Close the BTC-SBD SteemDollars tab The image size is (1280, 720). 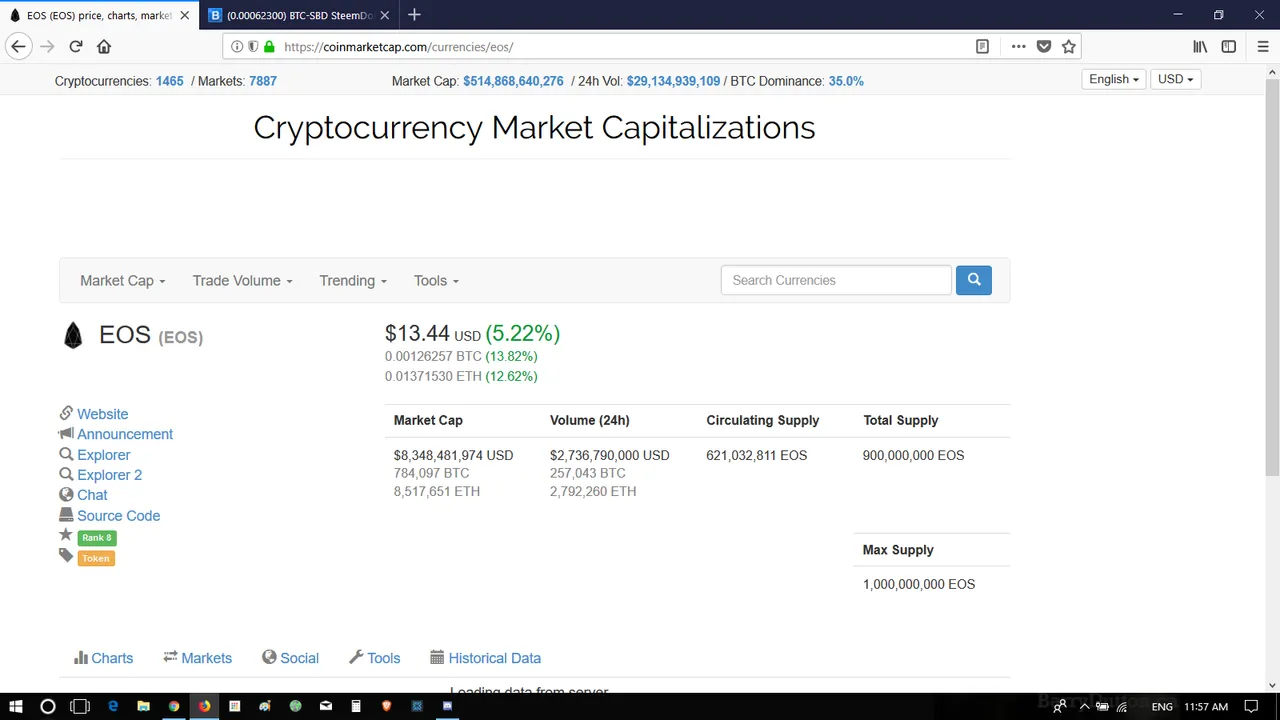(384, 15)
